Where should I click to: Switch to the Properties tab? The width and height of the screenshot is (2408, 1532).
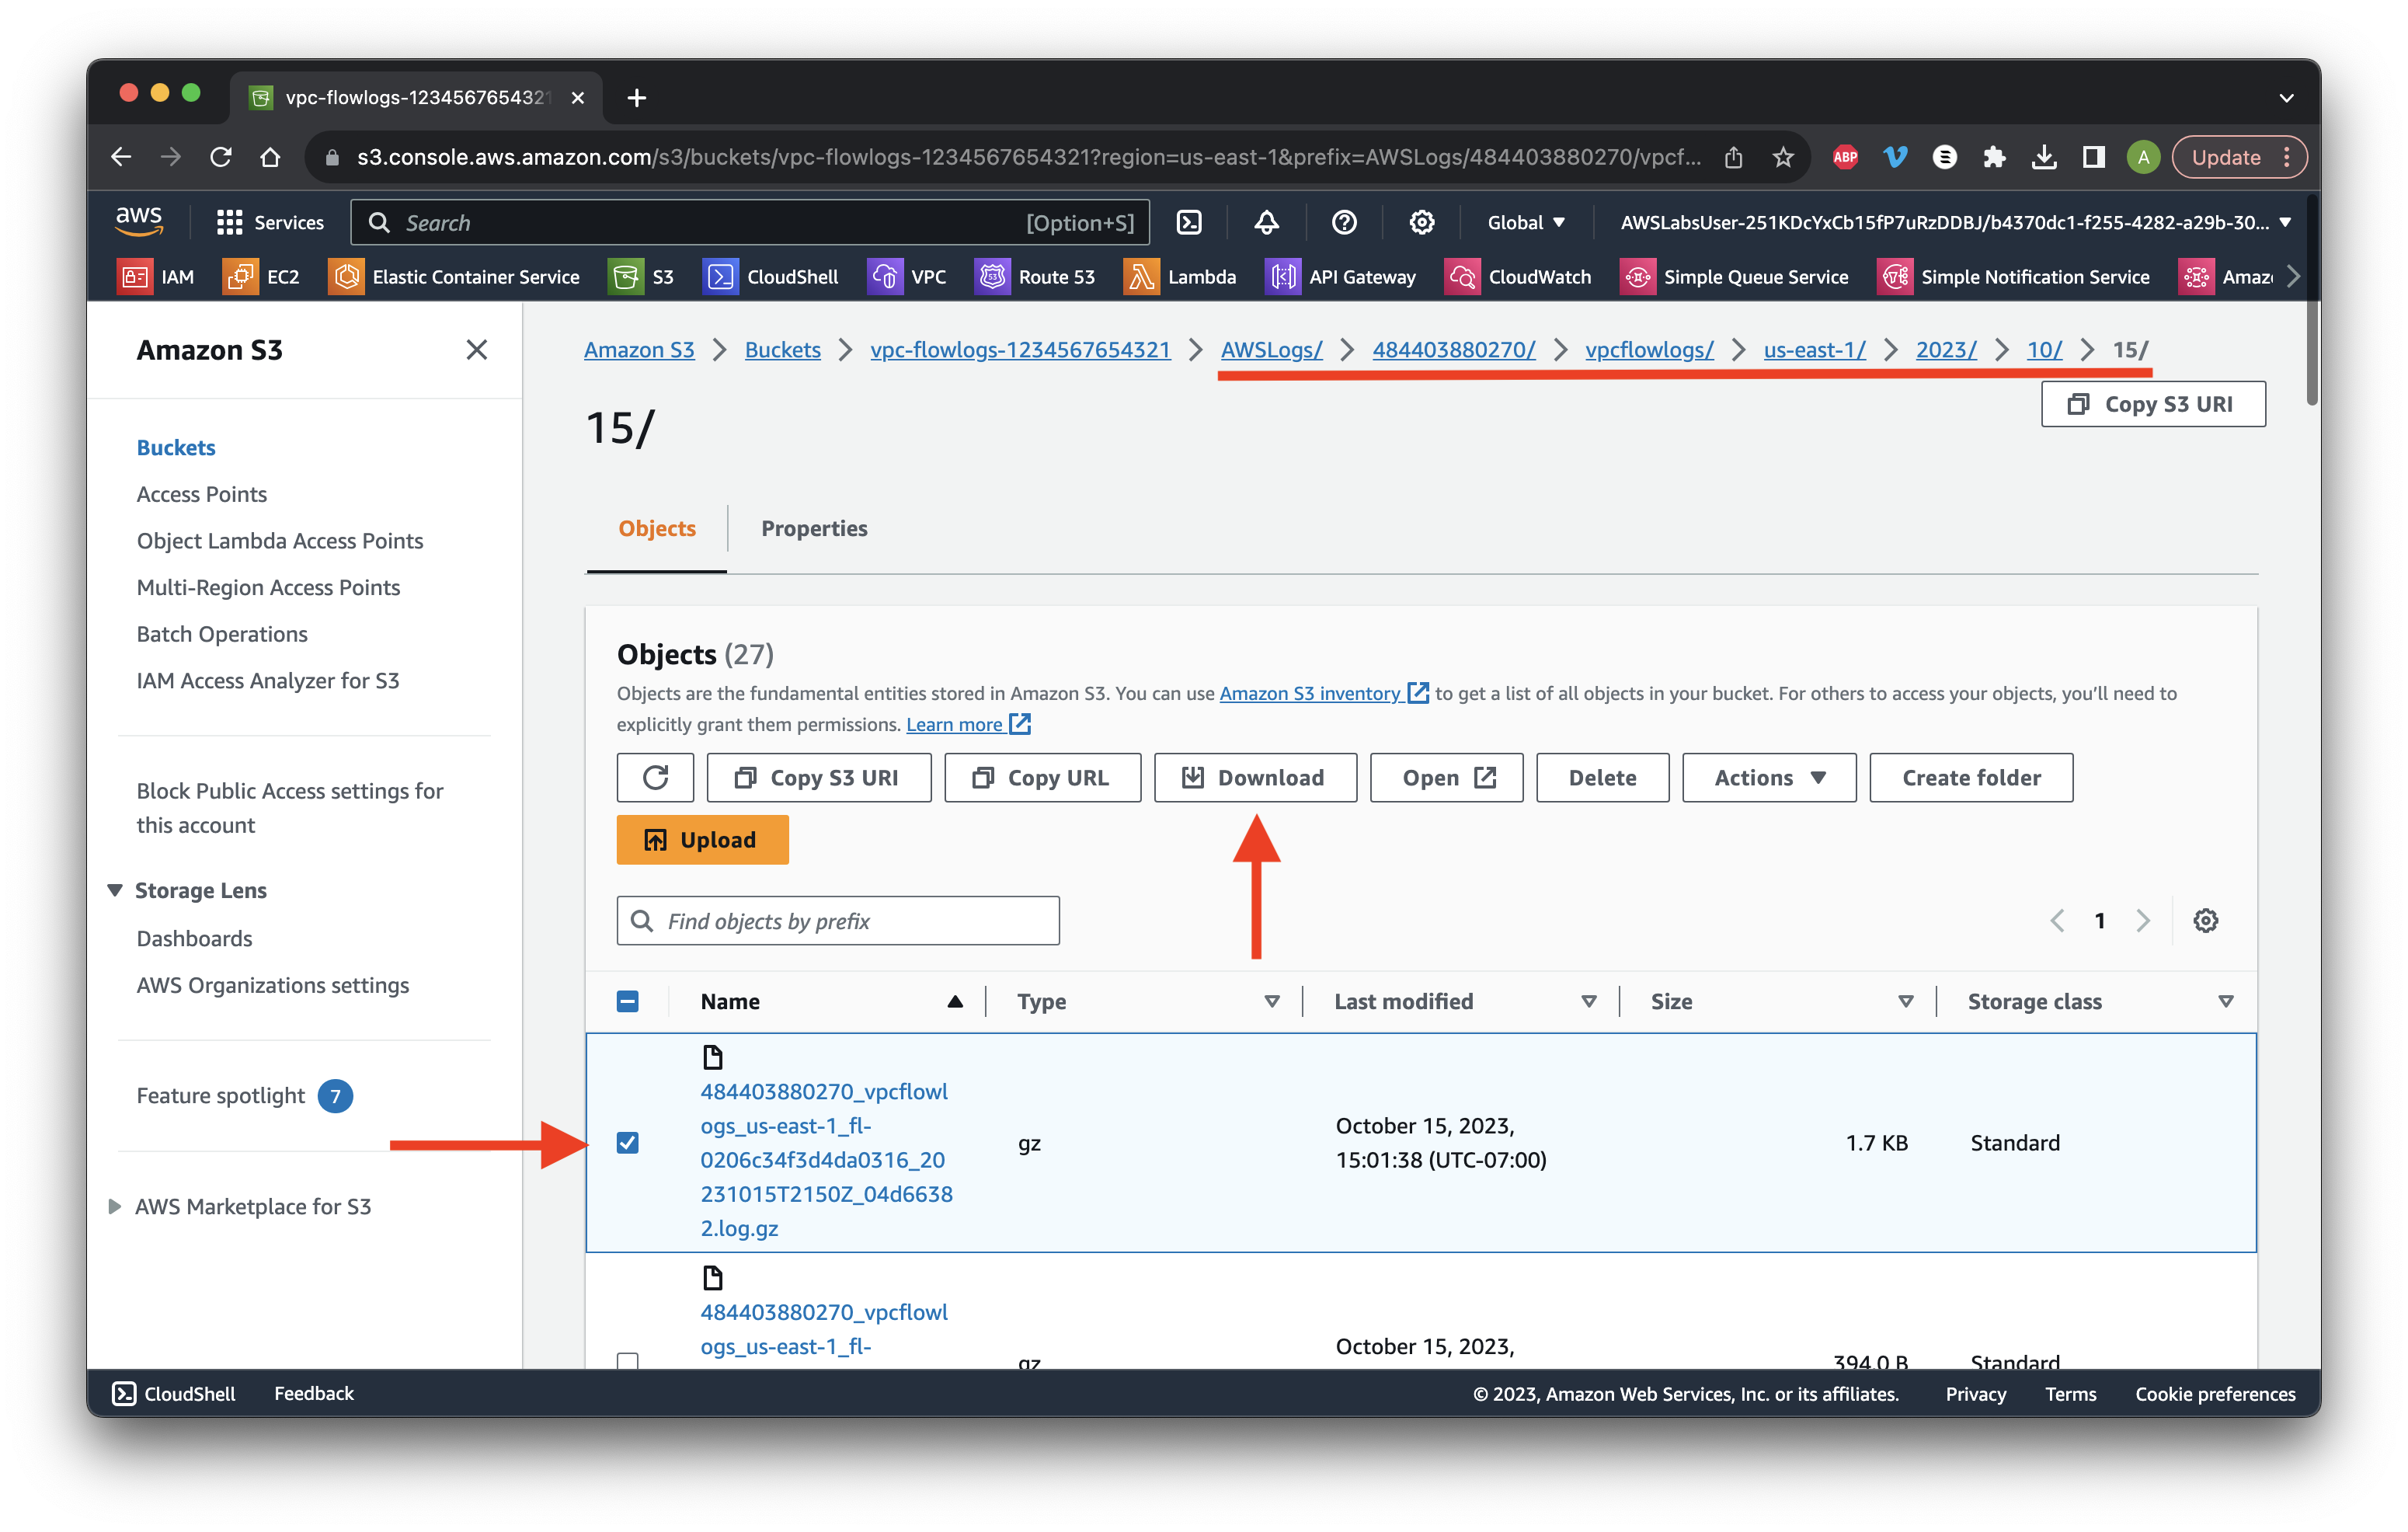814,528
